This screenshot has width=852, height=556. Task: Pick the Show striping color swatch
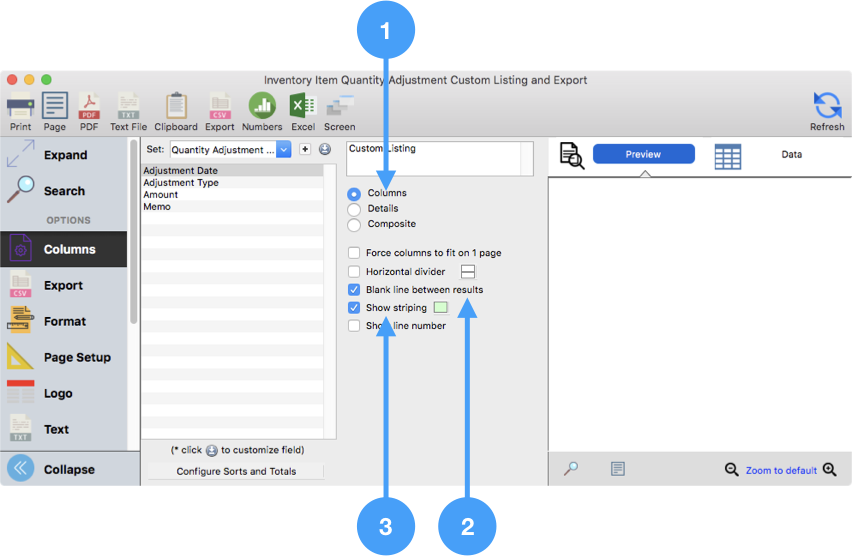pyautogui.click(x=440, y=308)
